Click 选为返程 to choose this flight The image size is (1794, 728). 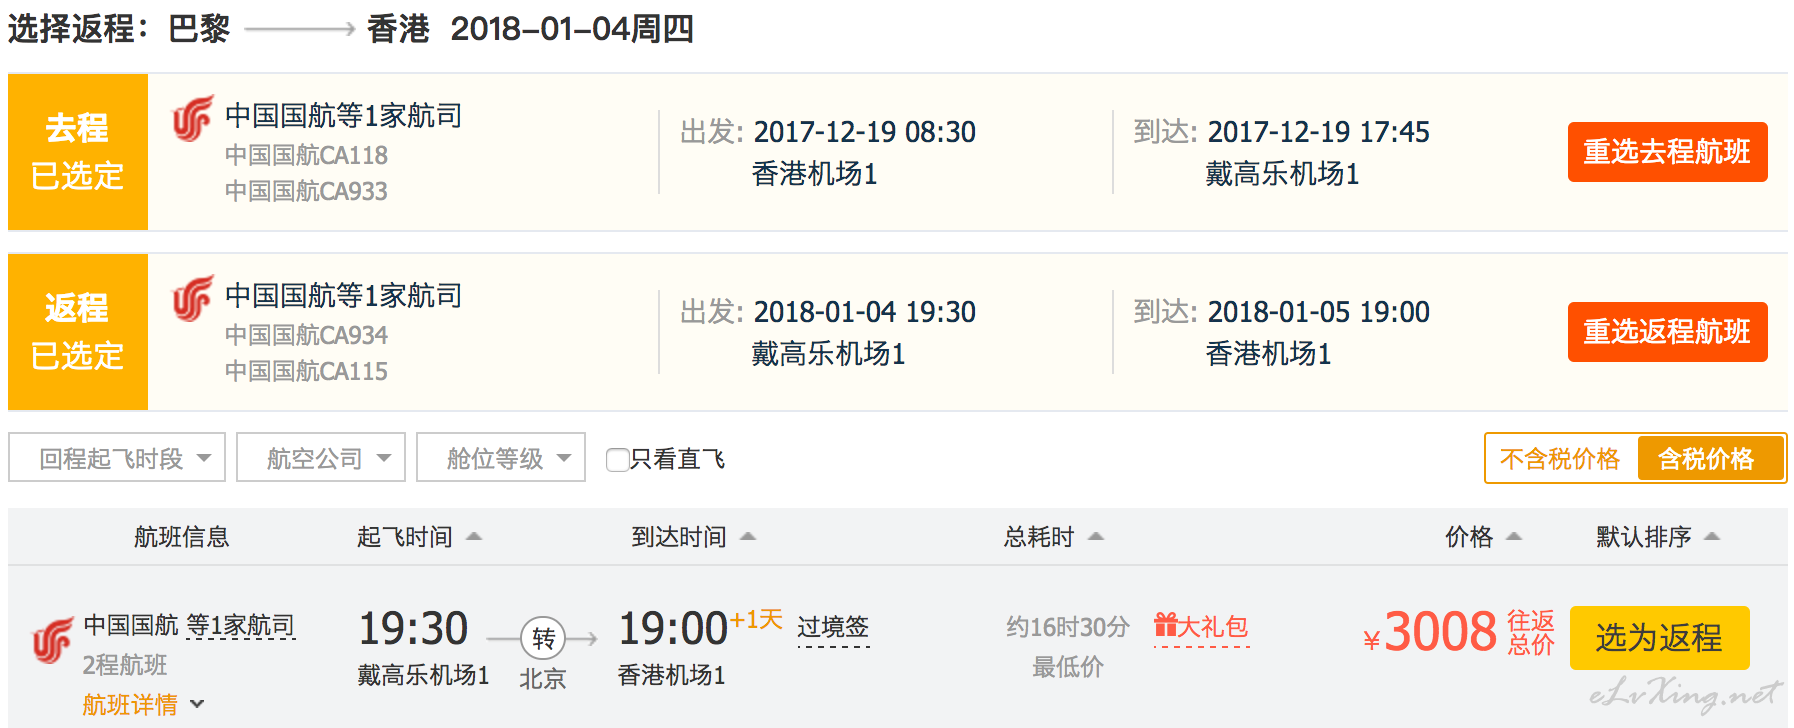(x=1659, y=638)
